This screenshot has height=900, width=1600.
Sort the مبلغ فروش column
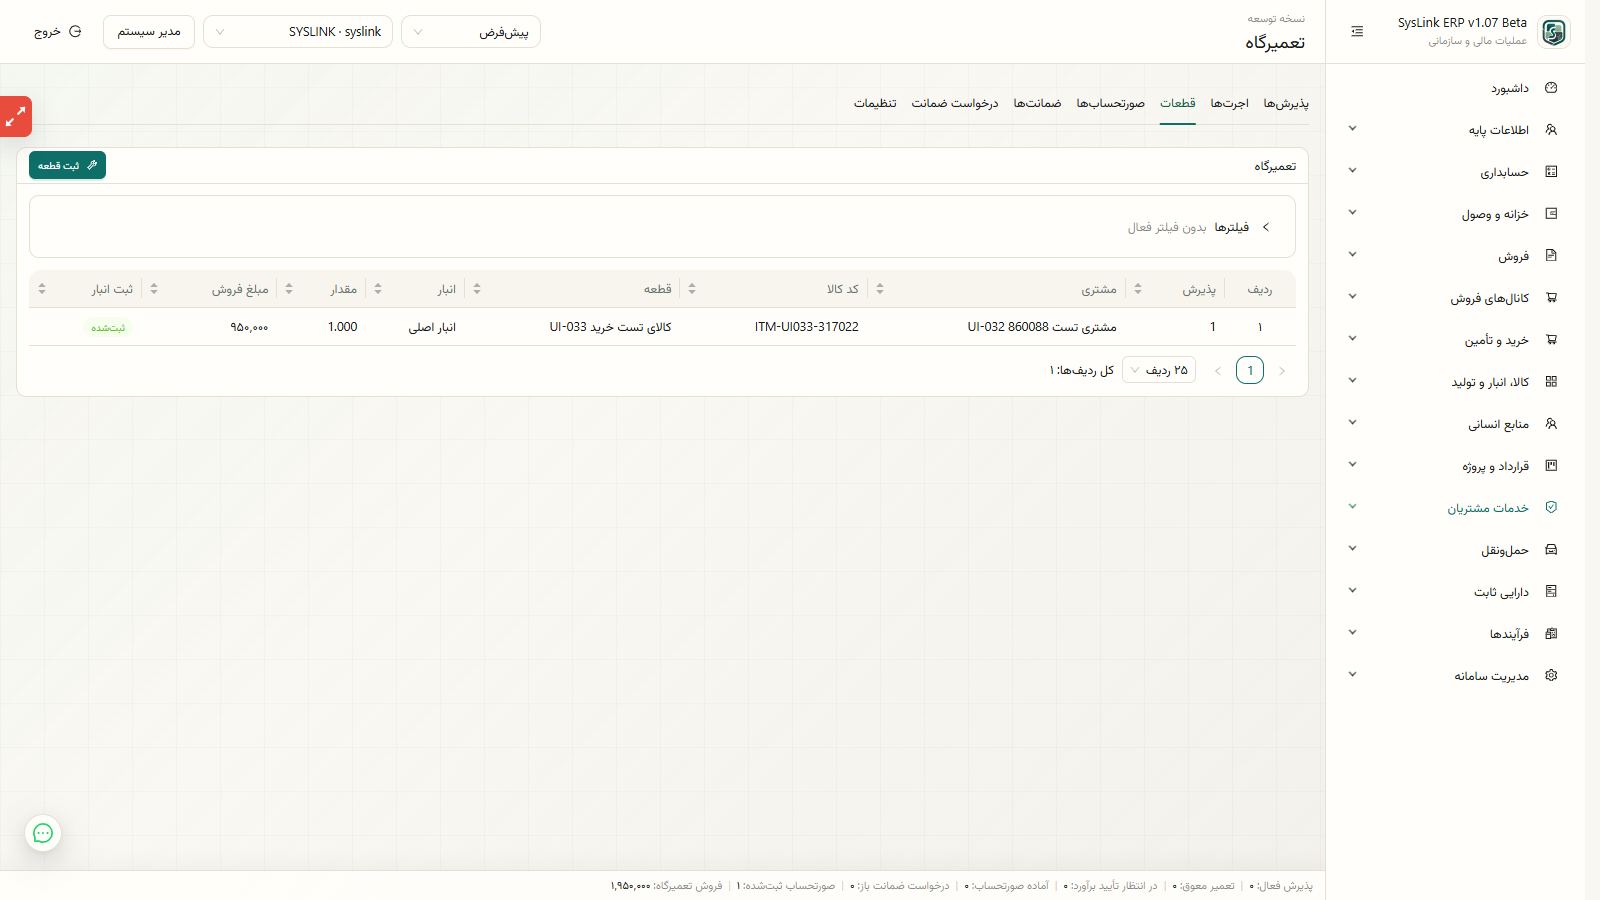154,289
